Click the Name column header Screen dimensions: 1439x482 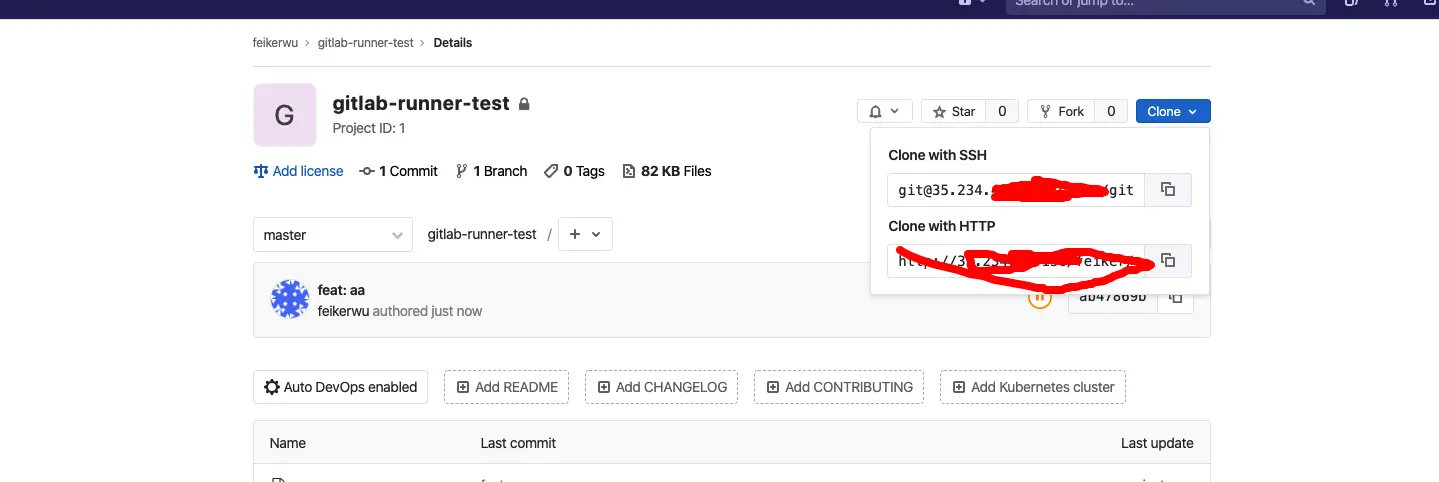coord(288,443)
